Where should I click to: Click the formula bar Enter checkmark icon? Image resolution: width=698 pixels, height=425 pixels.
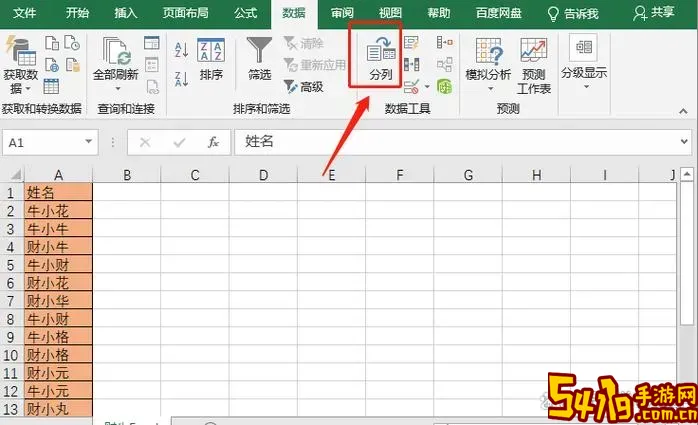click(179, 142)
